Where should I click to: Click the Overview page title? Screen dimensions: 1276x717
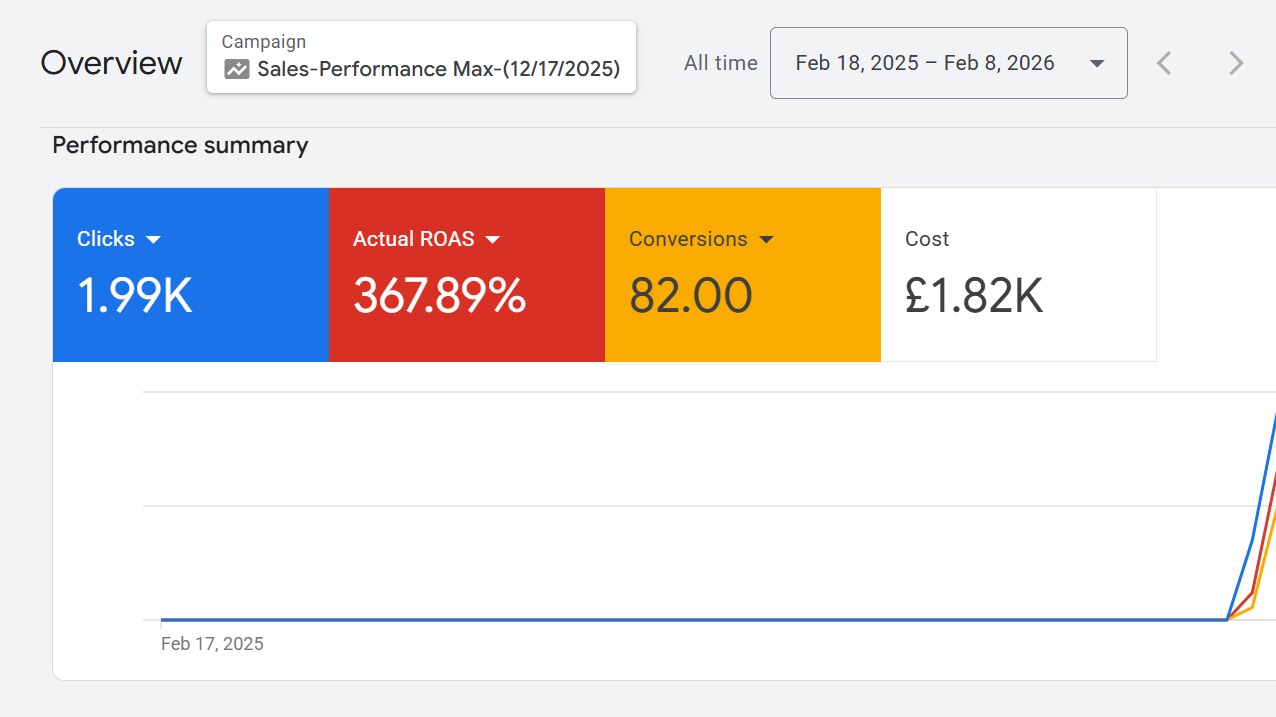coord(111,63)
